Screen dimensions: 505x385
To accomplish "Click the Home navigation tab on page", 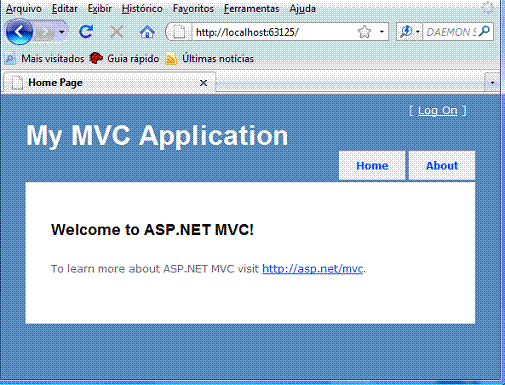I will tap(372, 166).
